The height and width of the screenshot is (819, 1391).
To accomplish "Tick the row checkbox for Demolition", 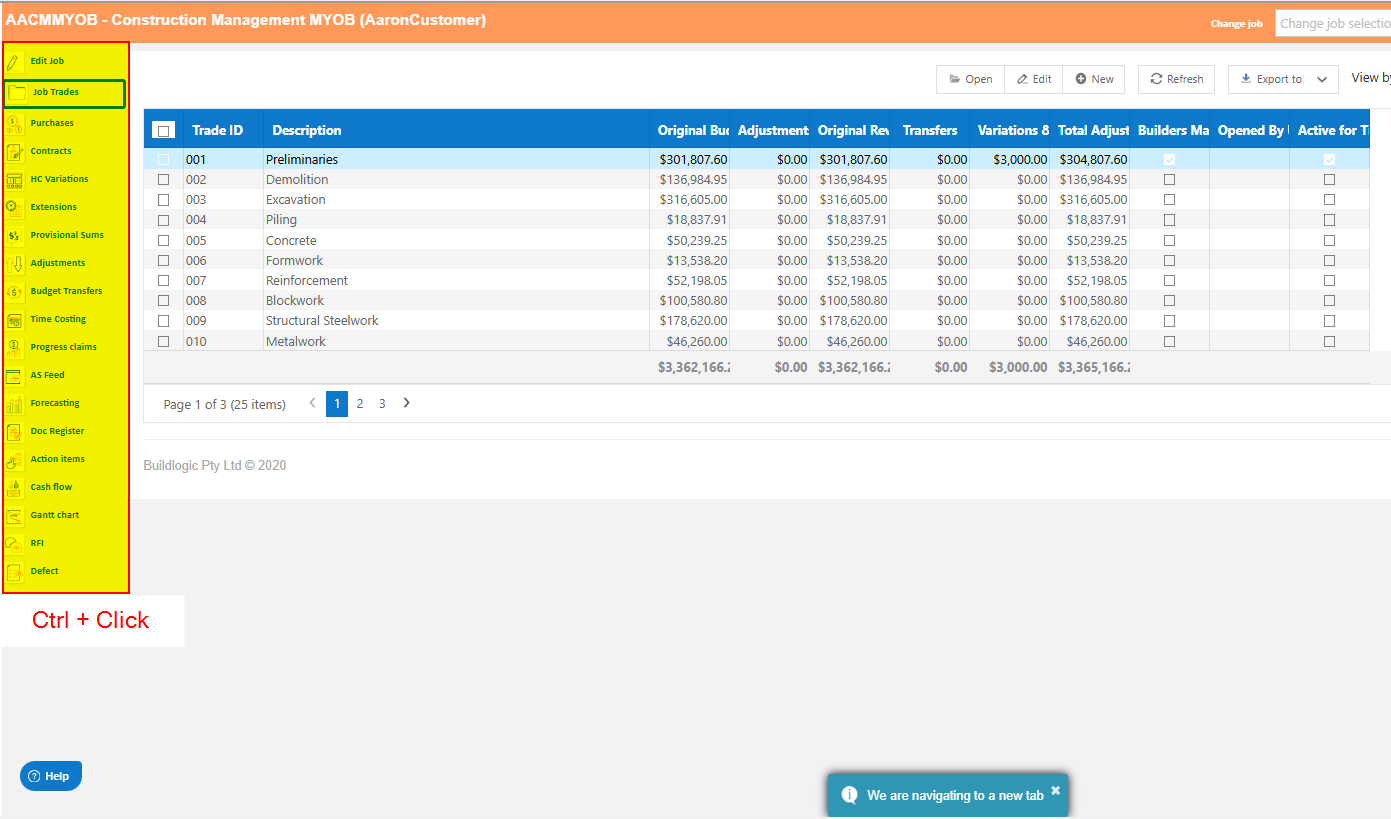I will click(164, 180).
